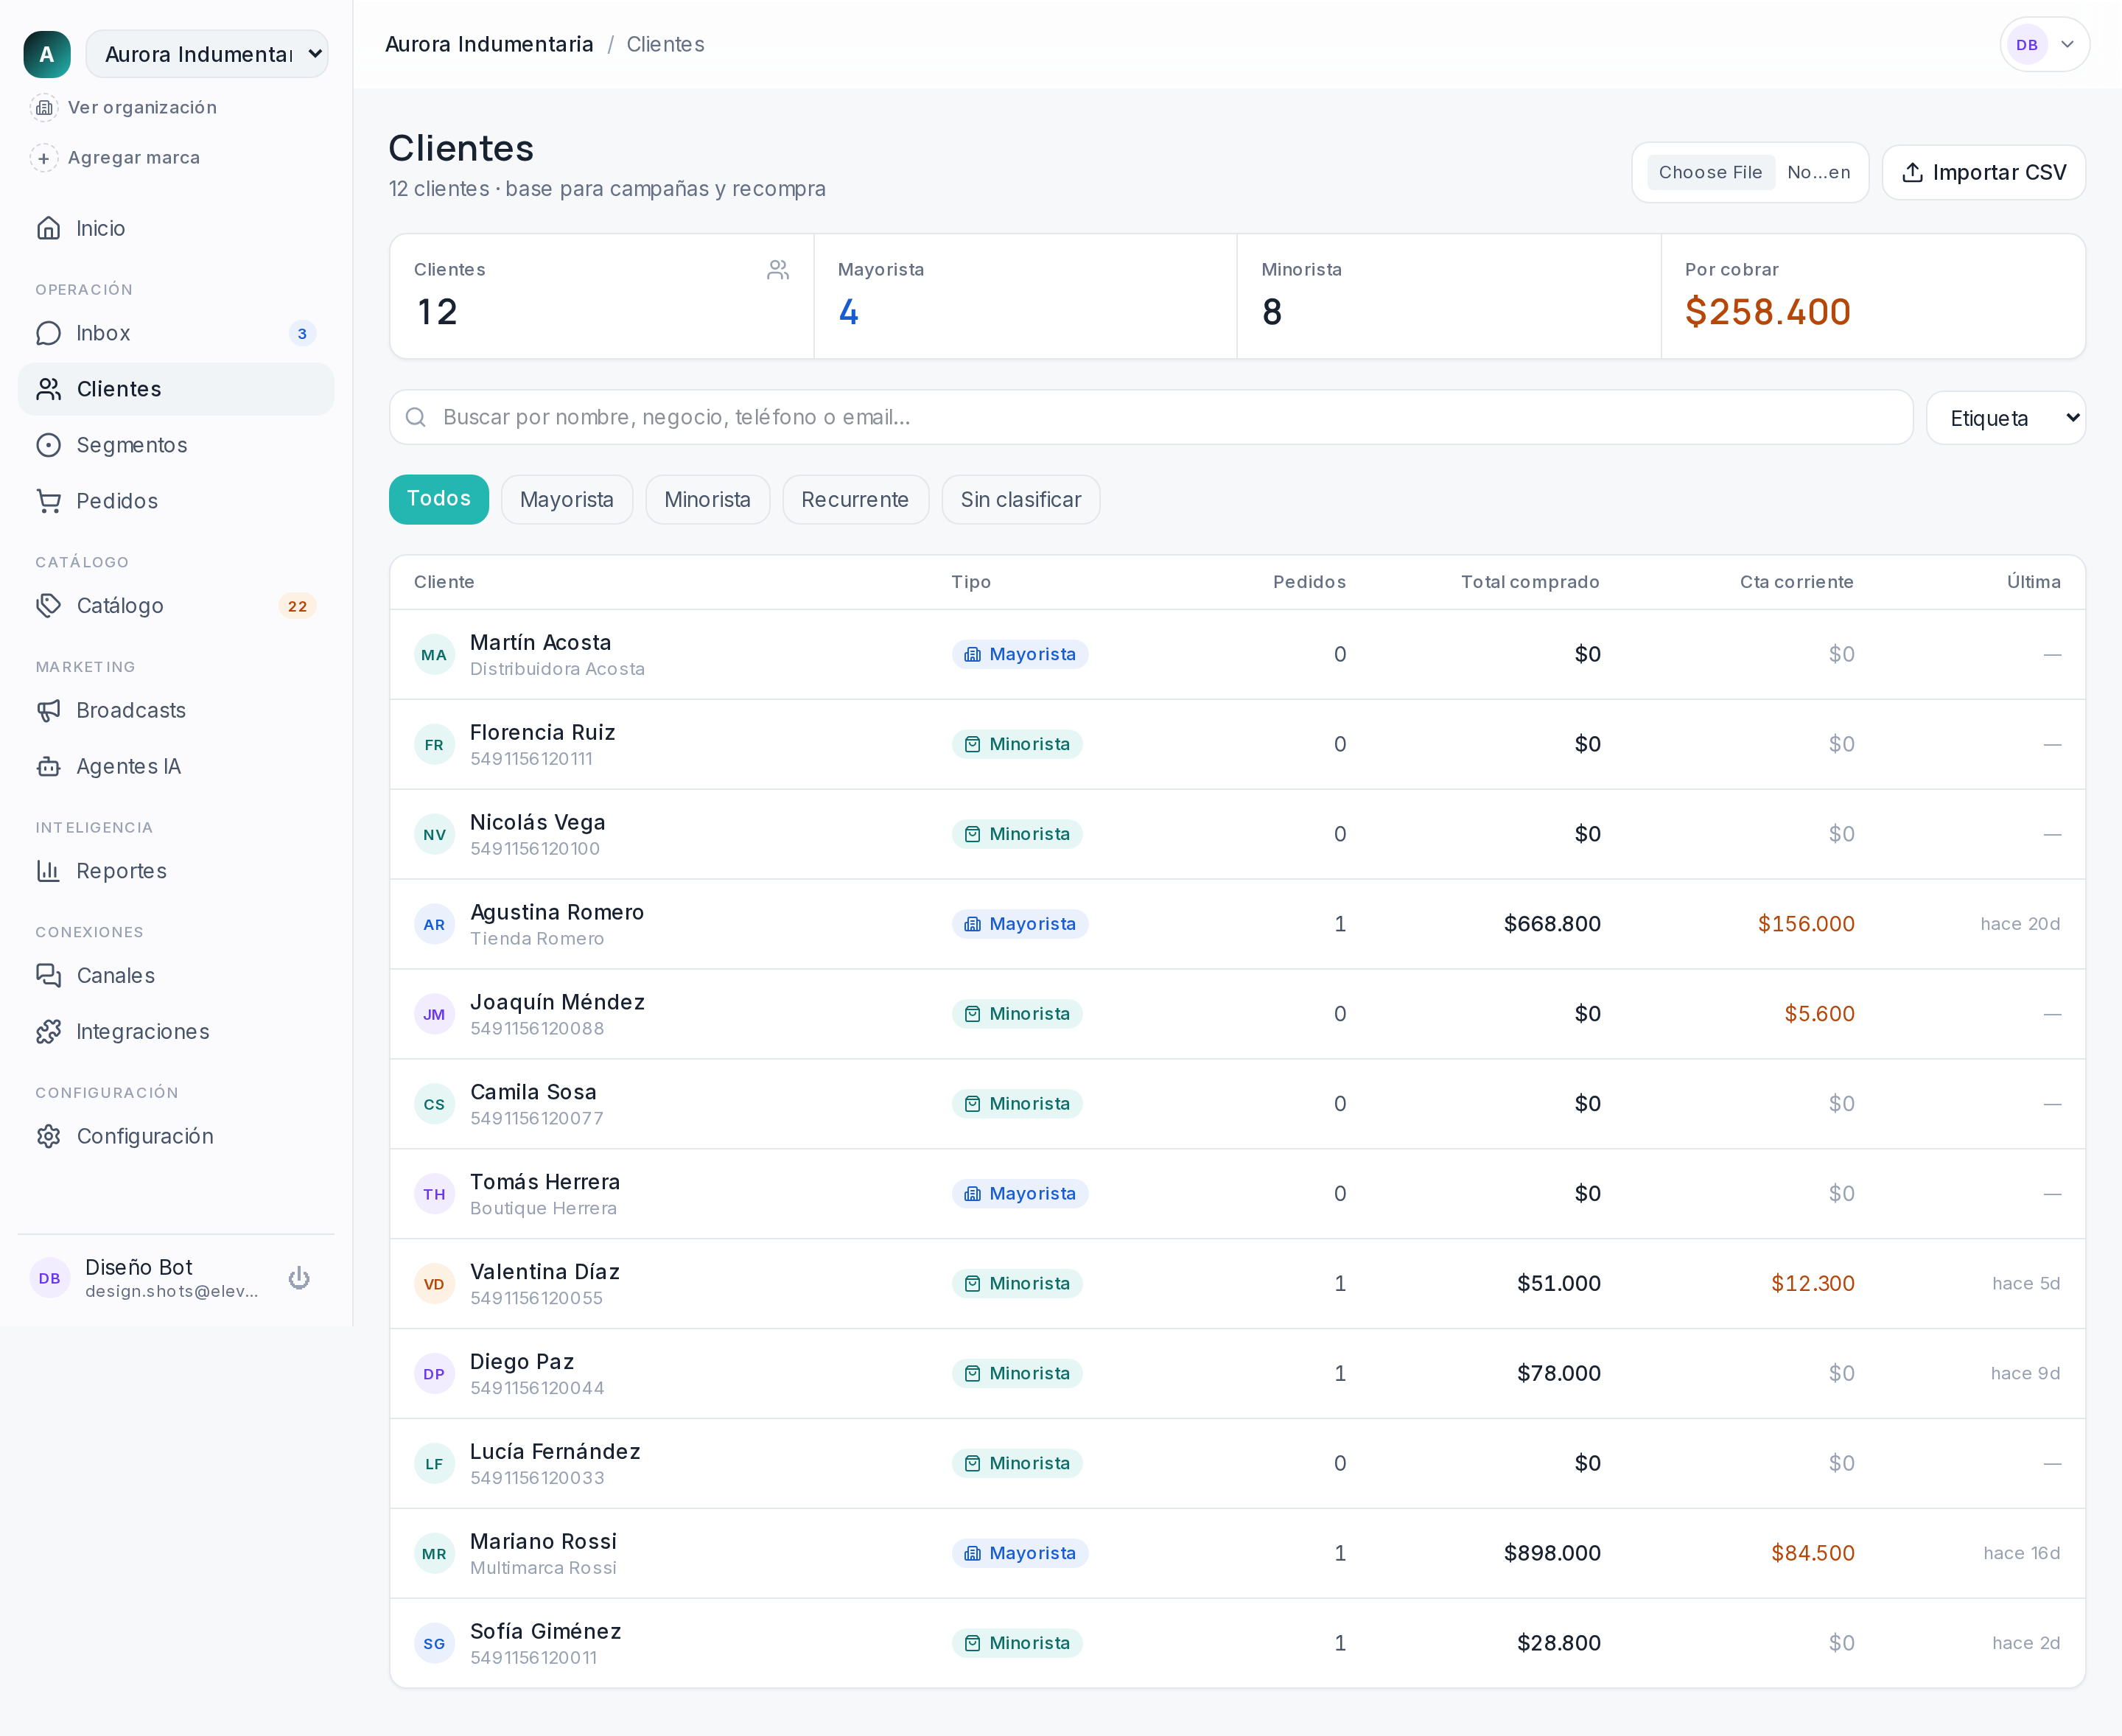
Task: Click the Catálogo tag icon
Action: coord(48,606)
